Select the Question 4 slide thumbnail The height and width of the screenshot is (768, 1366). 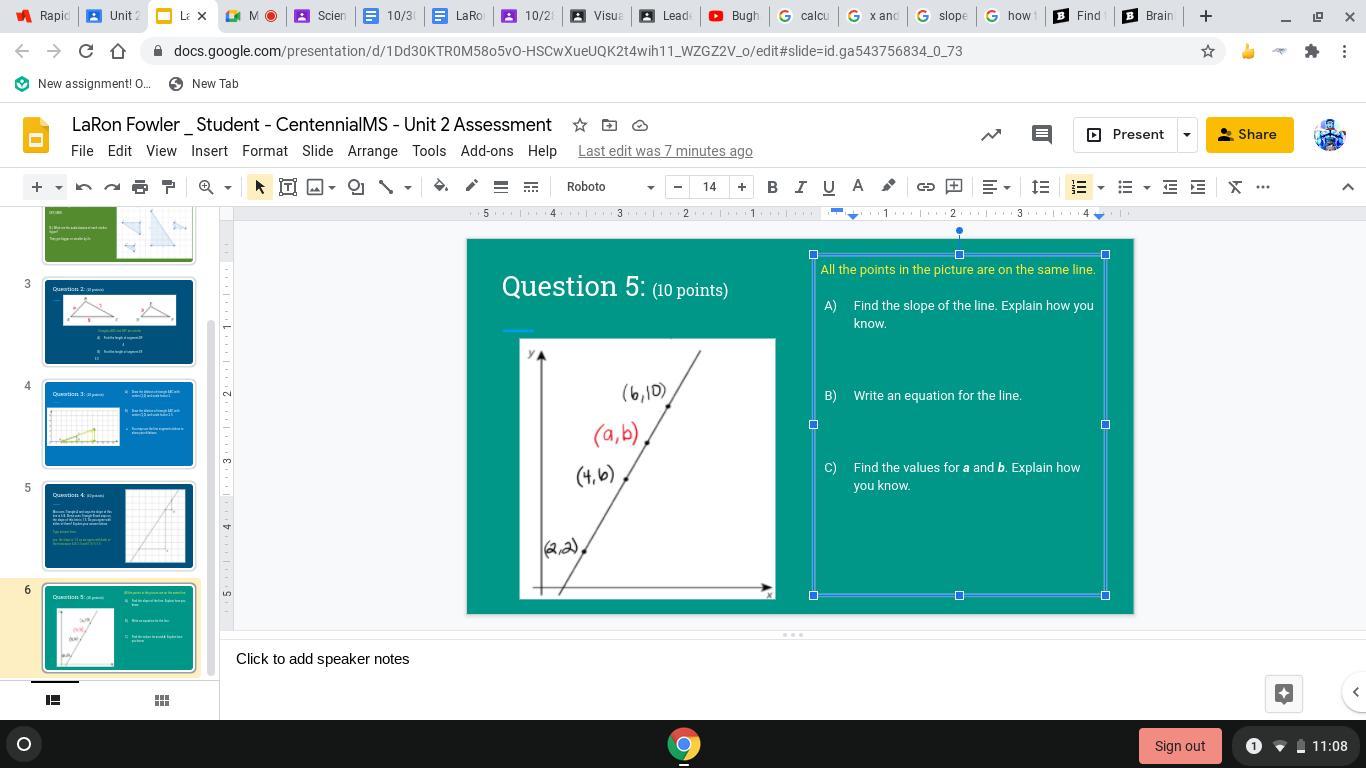click(x=119, y=526)
